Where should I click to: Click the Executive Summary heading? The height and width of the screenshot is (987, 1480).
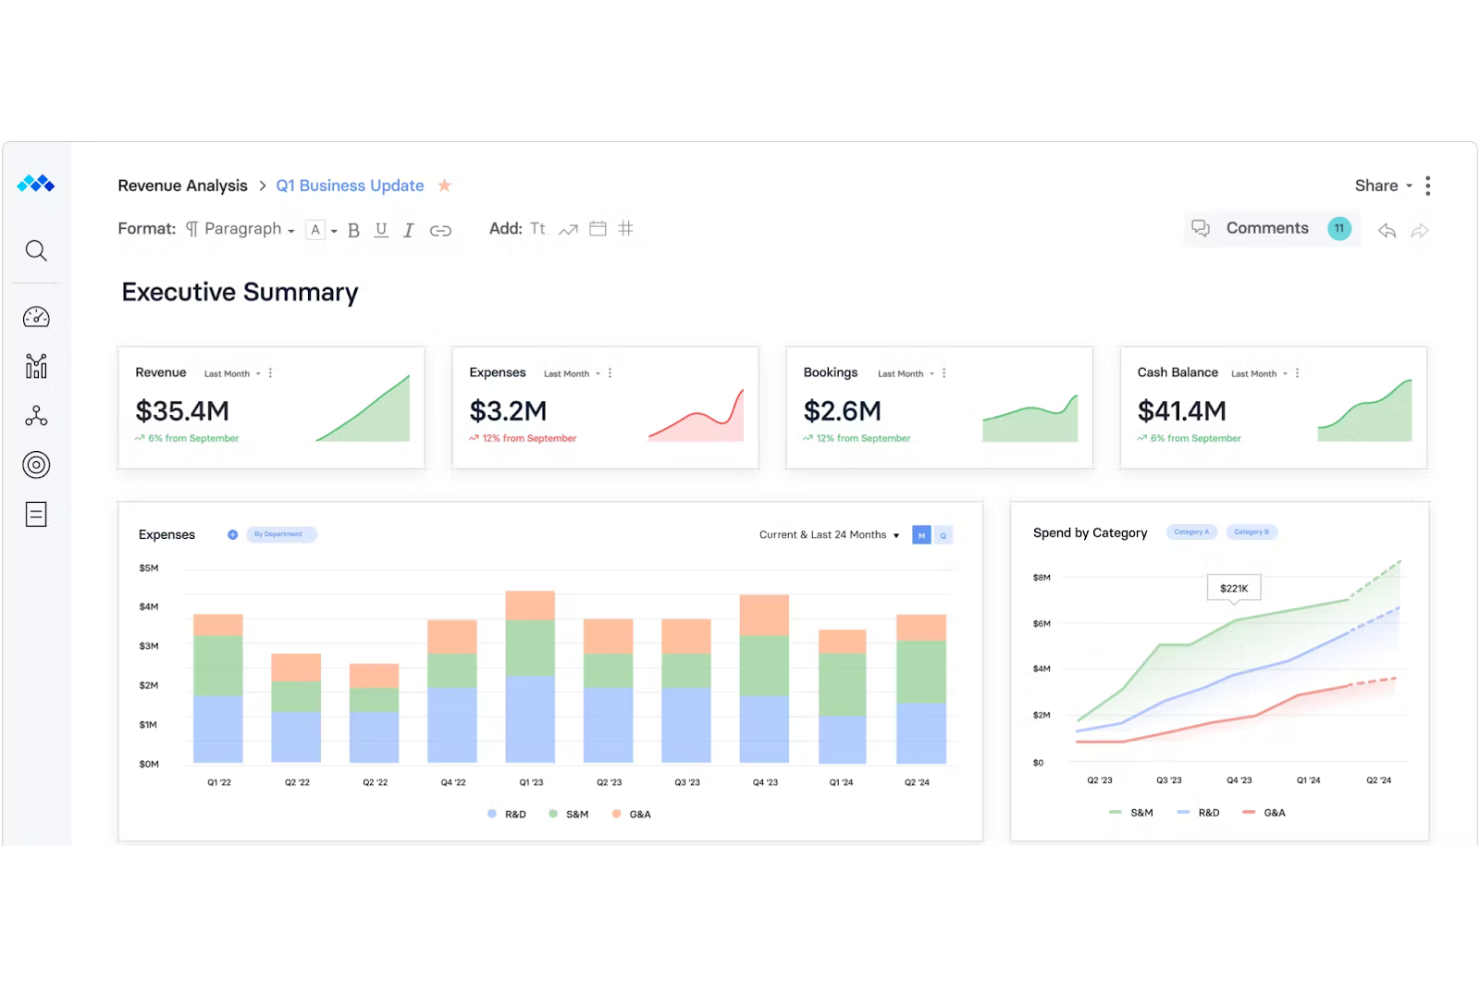240,292
